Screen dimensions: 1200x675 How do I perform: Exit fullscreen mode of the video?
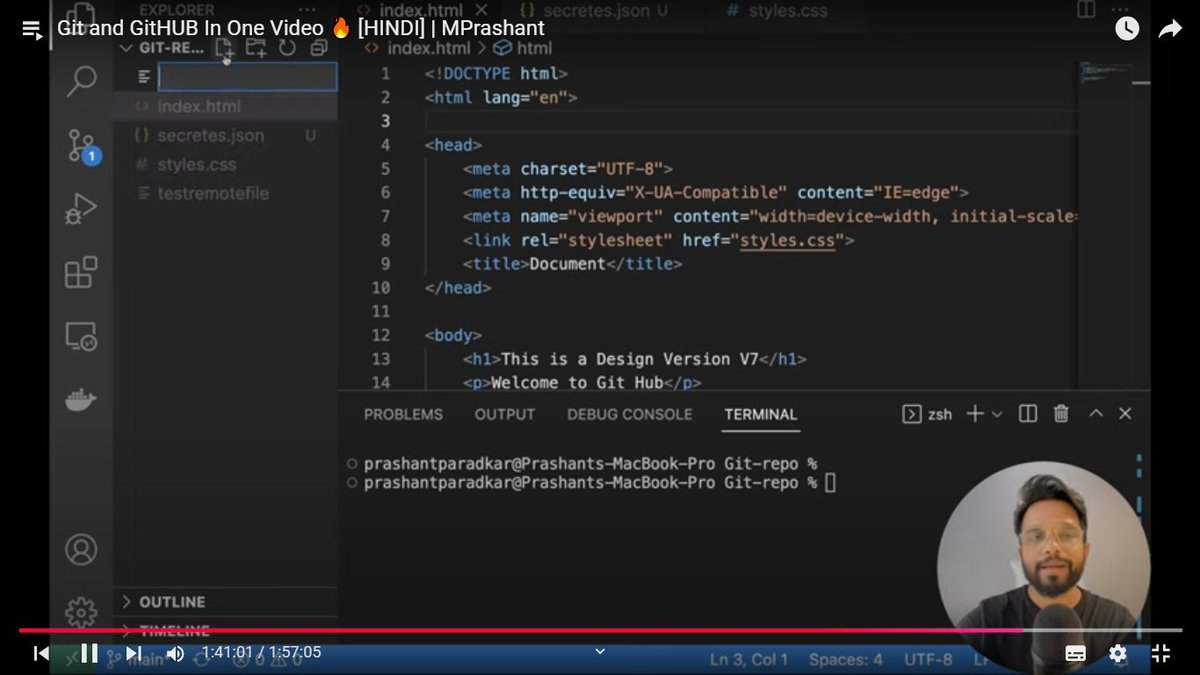1161,653
